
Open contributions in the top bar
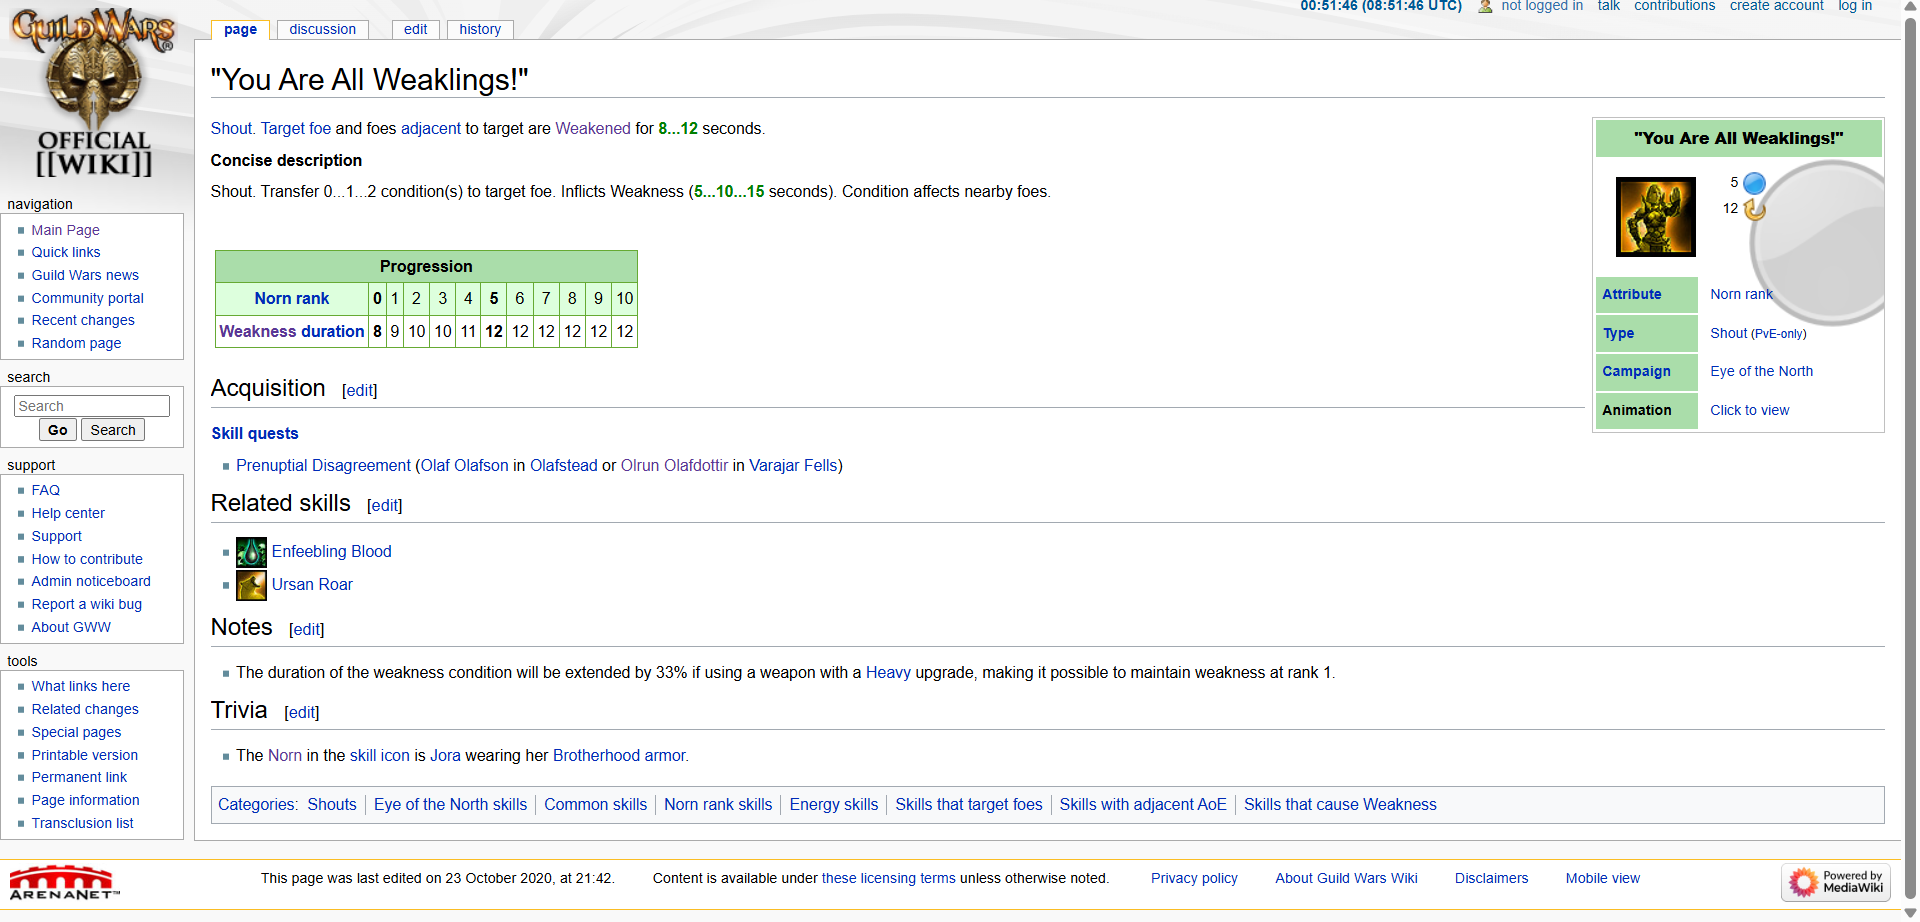point(1674,6)
